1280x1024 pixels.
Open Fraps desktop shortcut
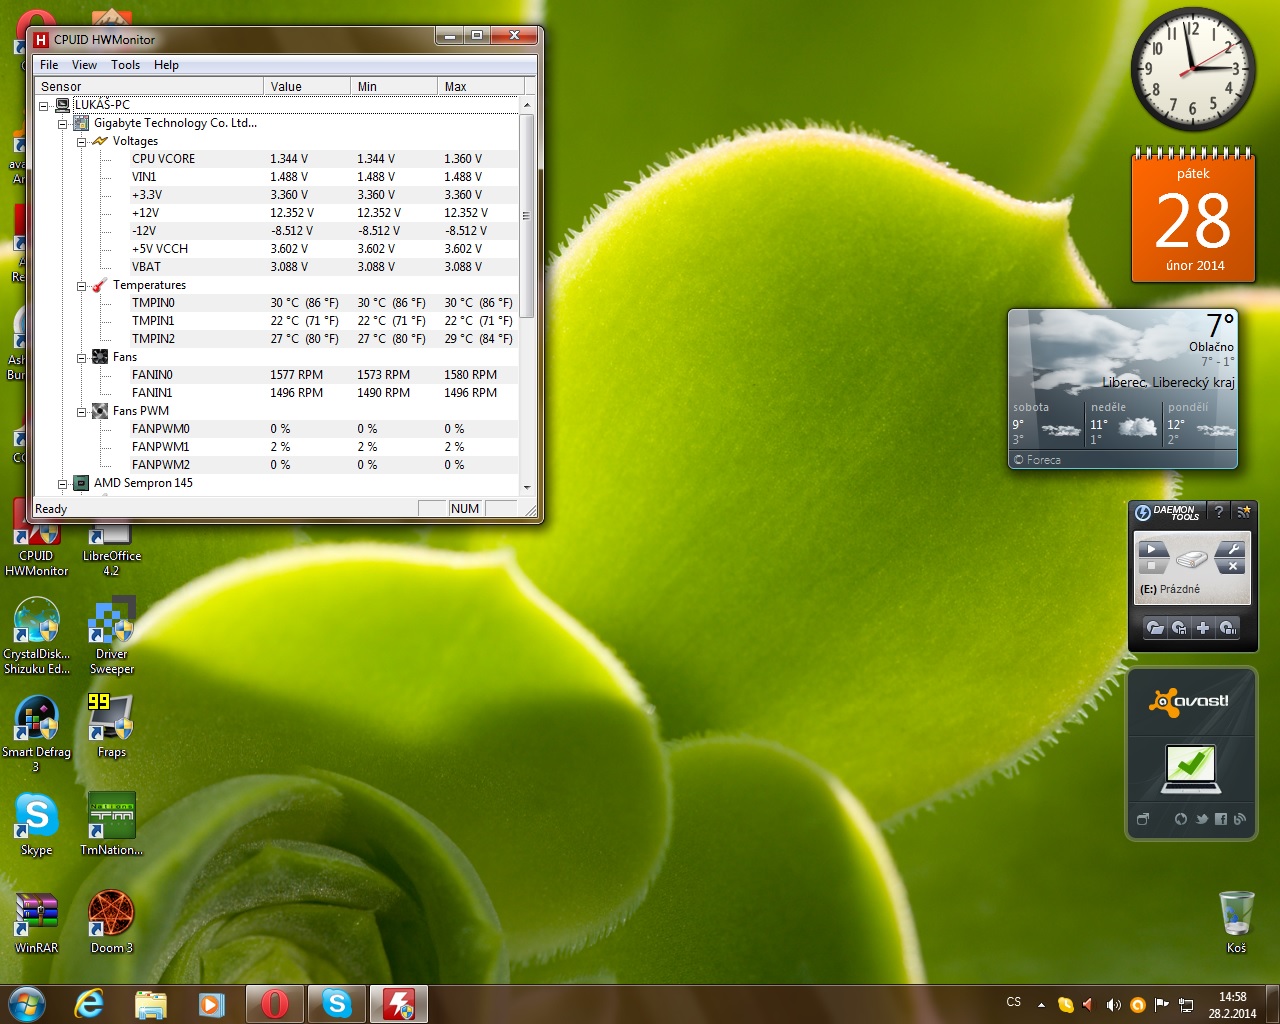[x=111, y=726]
